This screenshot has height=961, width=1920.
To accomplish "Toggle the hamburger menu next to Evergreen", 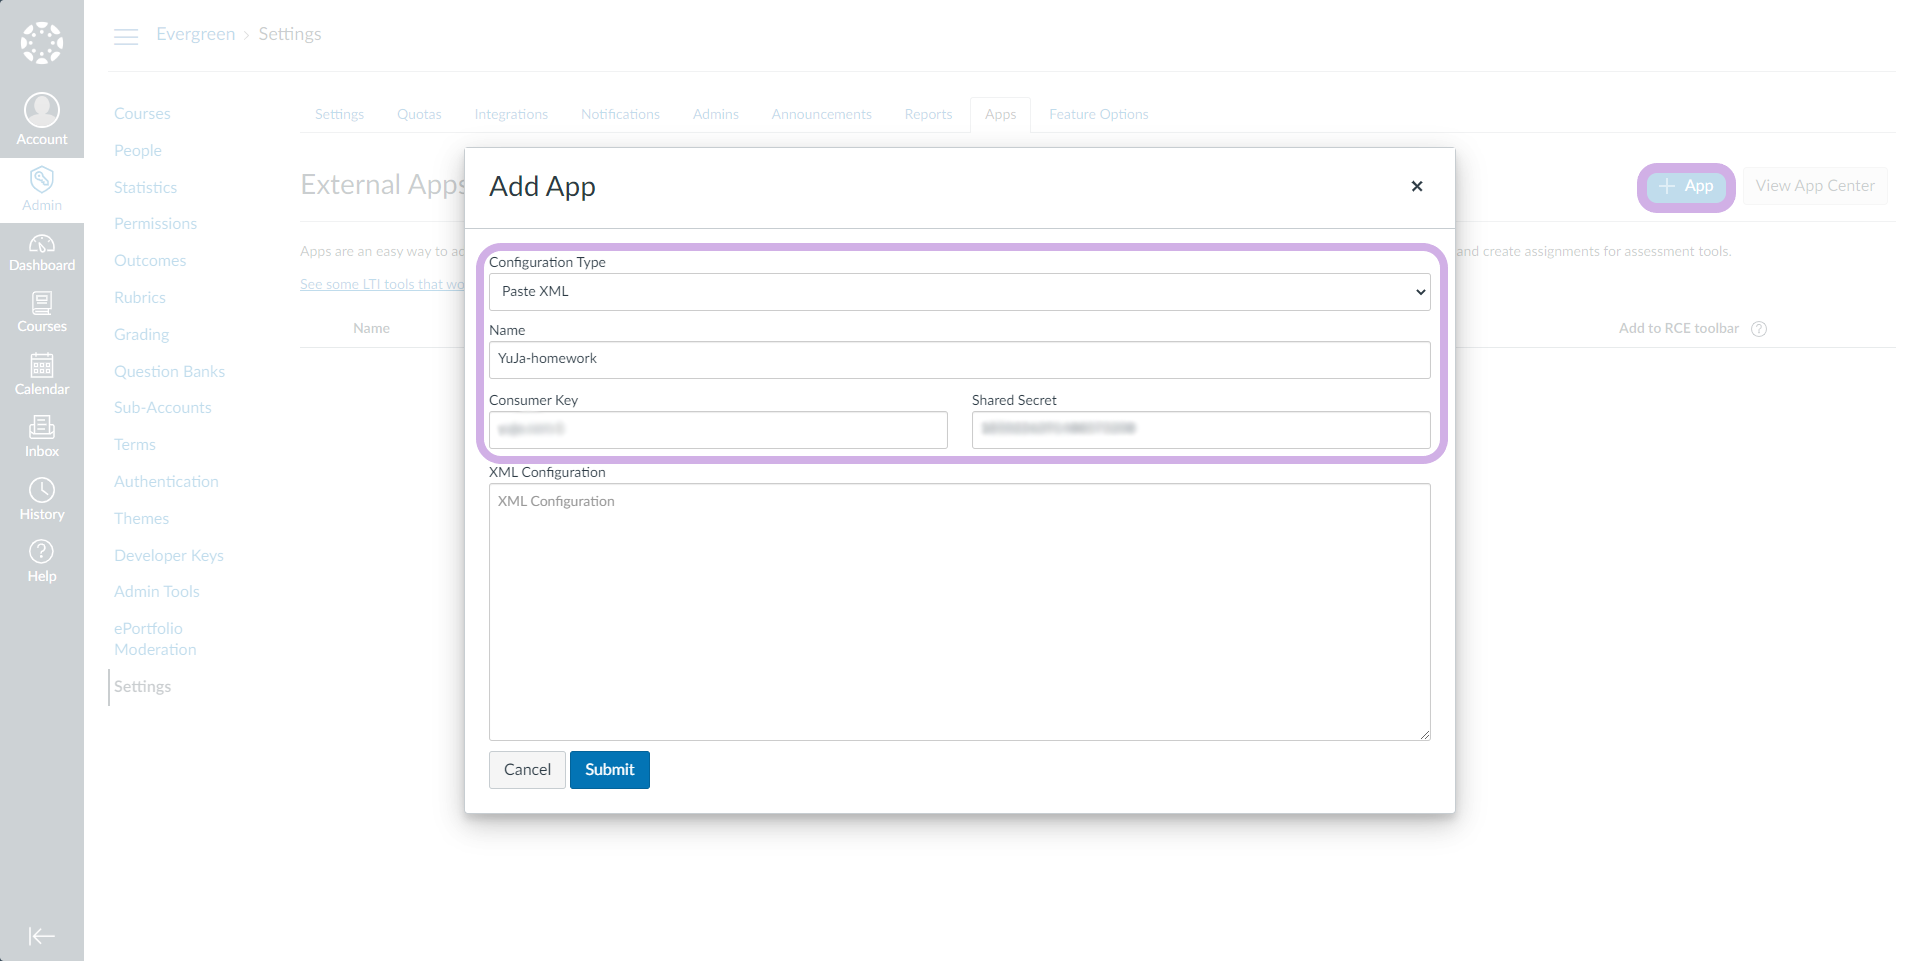I will click(x=126, y=37).
